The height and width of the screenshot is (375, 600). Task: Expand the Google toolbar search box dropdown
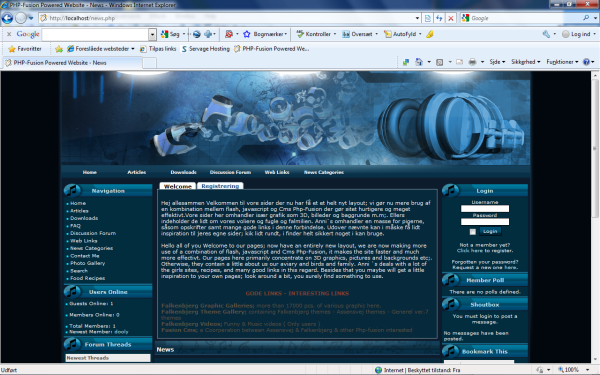click(x=152, y=34)
